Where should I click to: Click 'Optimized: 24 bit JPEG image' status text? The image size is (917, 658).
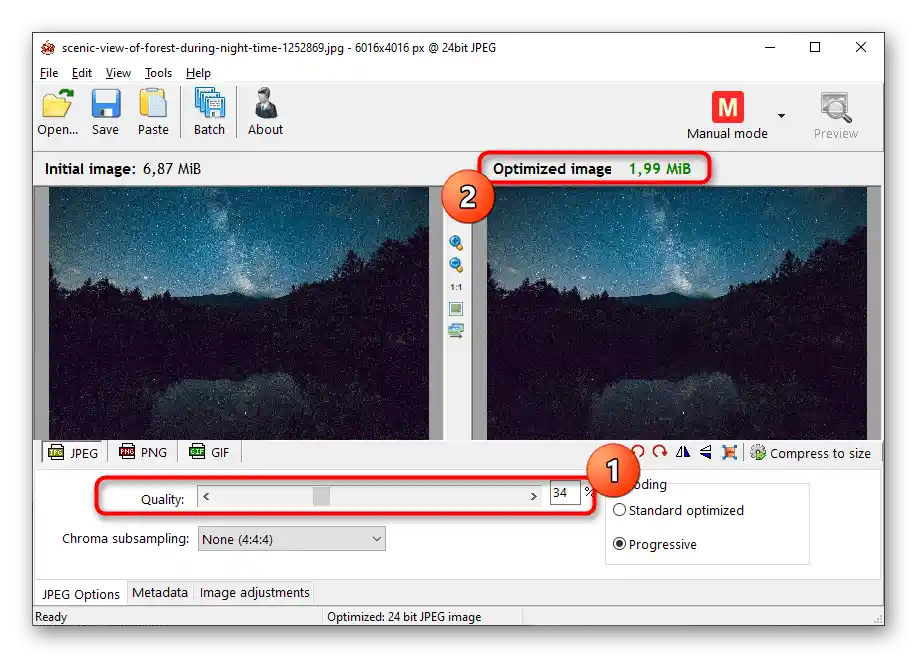[x=404, y=616]
